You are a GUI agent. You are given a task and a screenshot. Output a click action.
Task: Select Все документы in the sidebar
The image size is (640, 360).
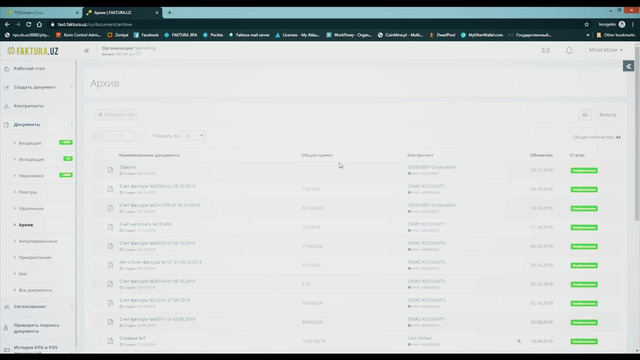click(x=35, y=290)
